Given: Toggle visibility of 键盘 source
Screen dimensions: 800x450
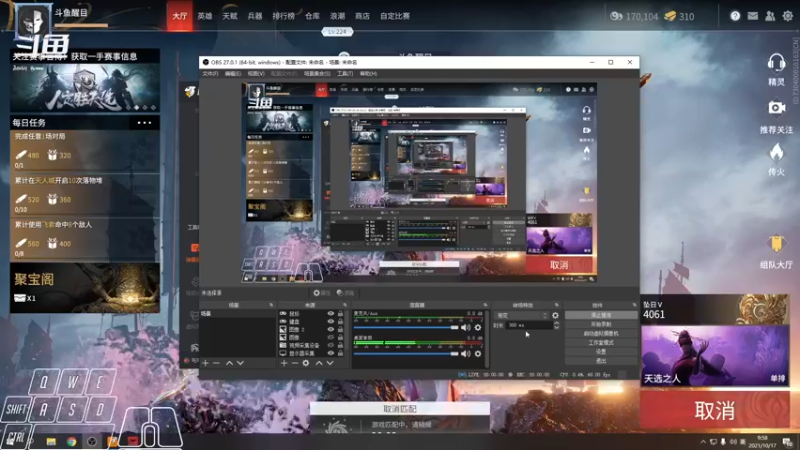Looking at the screenshot, I should pyautogui.click(x=331, y=321).
